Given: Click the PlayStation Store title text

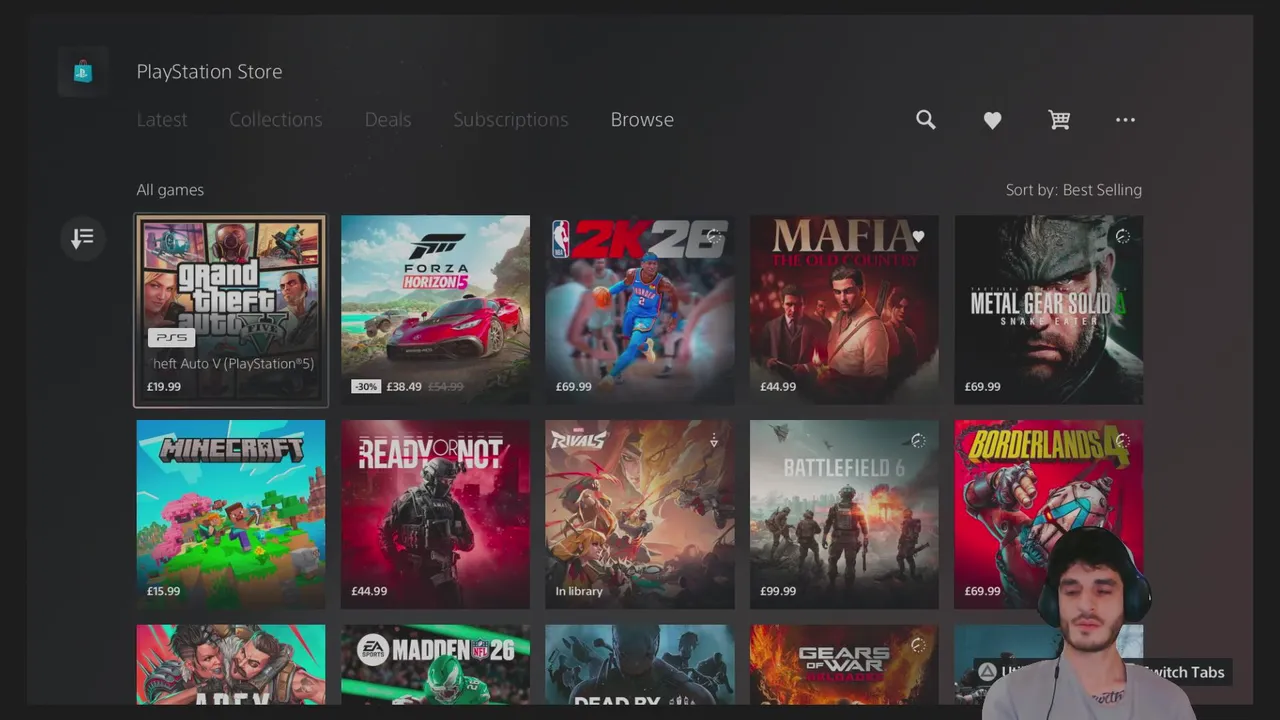Looking at the screenshot, I should coord(209,72).
